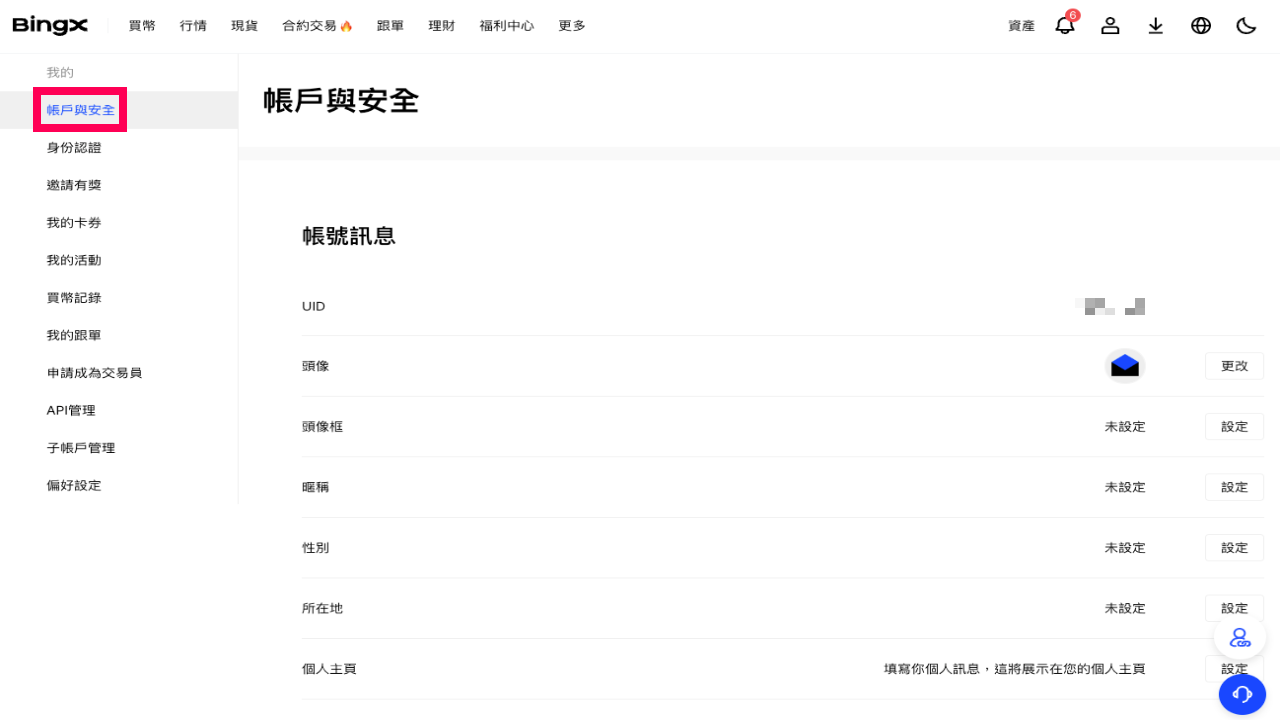
Task: Click the avatar envelope thumbnail
Action: coord(1125,366)
